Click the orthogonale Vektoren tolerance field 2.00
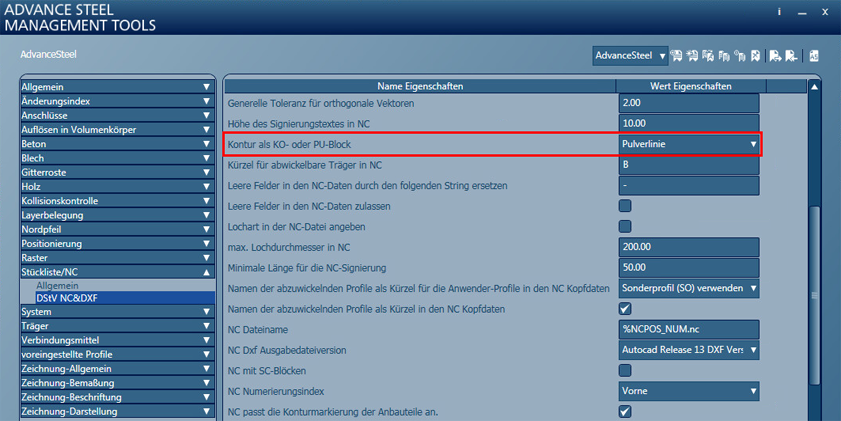This screenshot has height=421, width=841. (689, 103)
